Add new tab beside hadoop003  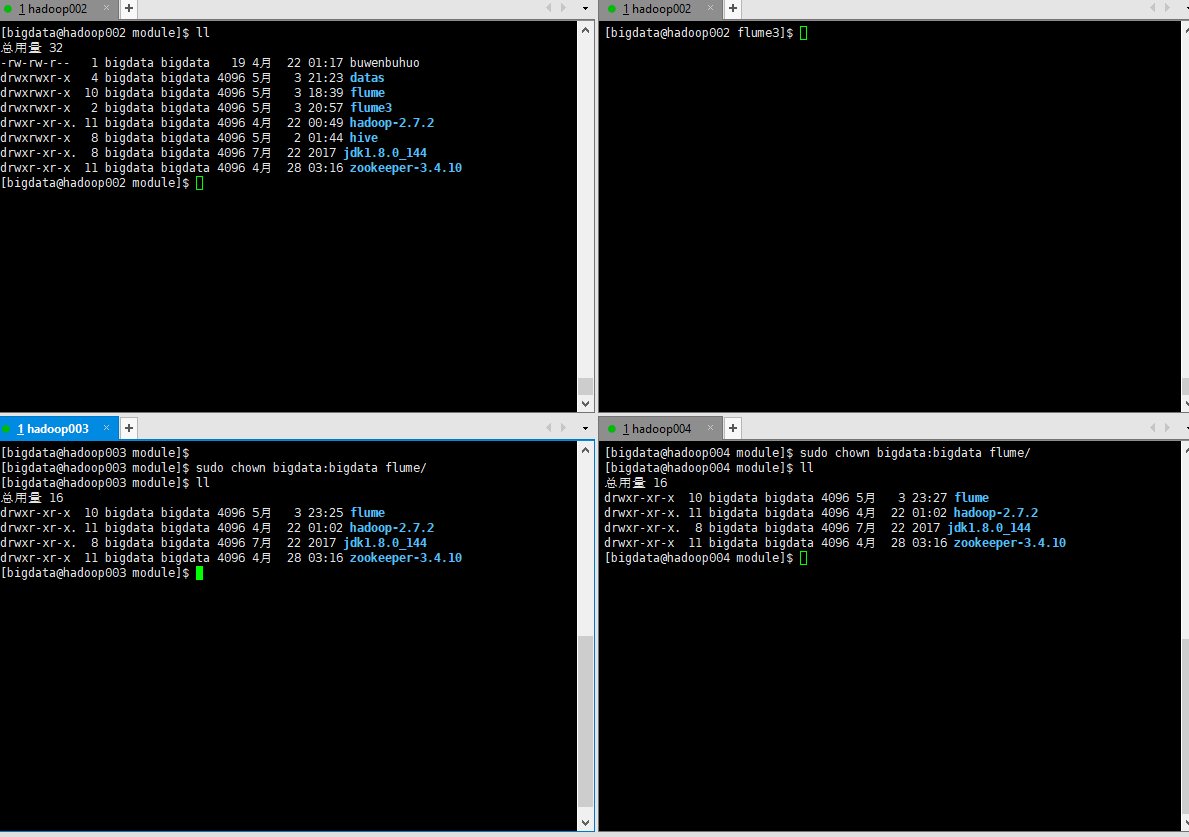coord(129,428)
